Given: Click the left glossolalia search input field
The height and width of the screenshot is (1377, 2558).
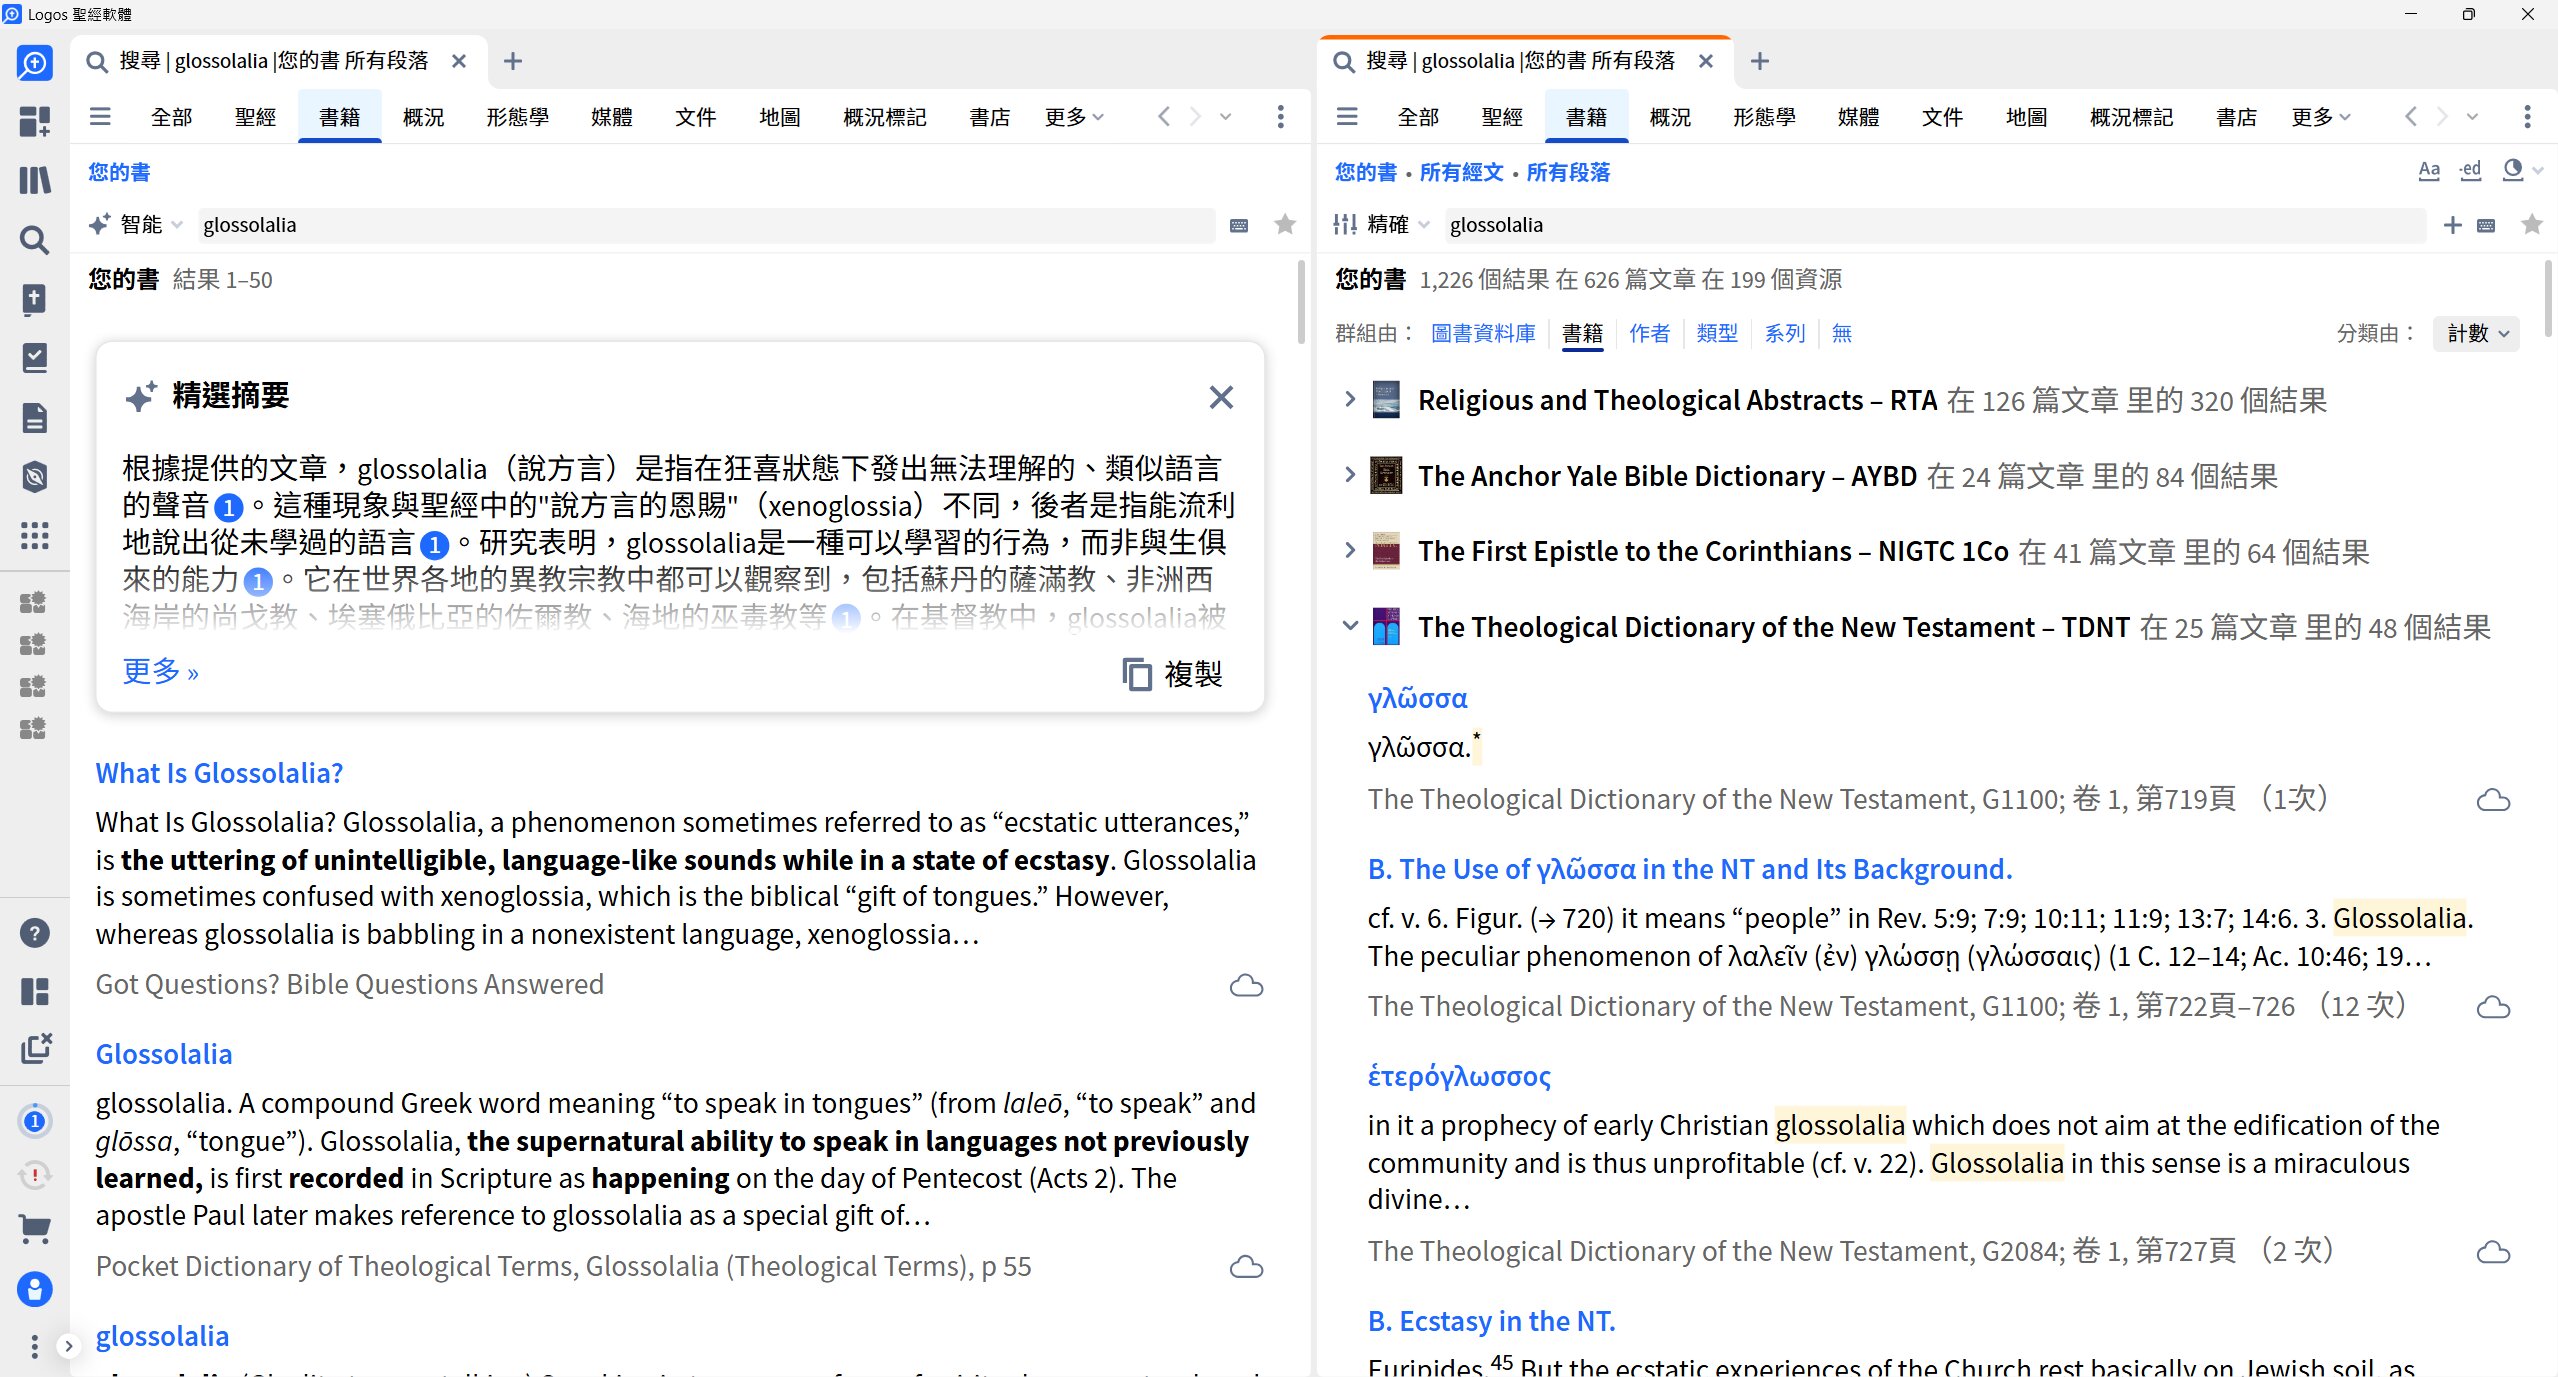Looking at the screenshot, I should click(706, 225).
